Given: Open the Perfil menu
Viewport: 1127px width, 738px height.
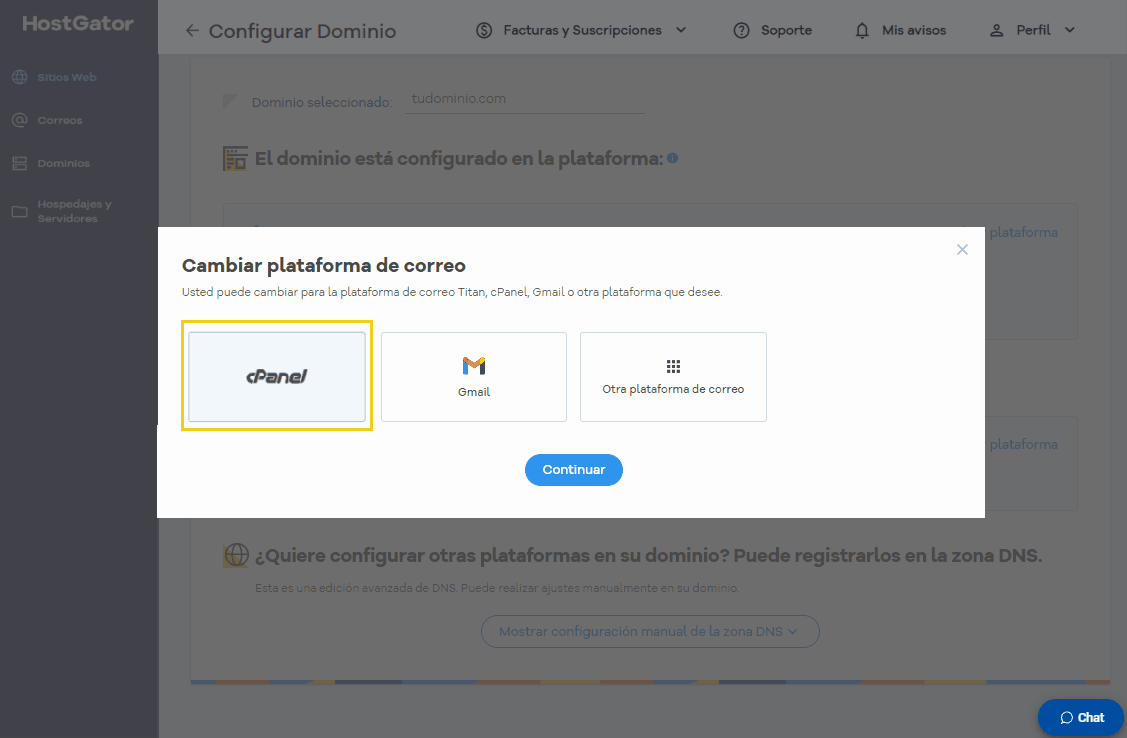Looking at the screenshot, I should pyautogui.click(x=1034, y=30).
